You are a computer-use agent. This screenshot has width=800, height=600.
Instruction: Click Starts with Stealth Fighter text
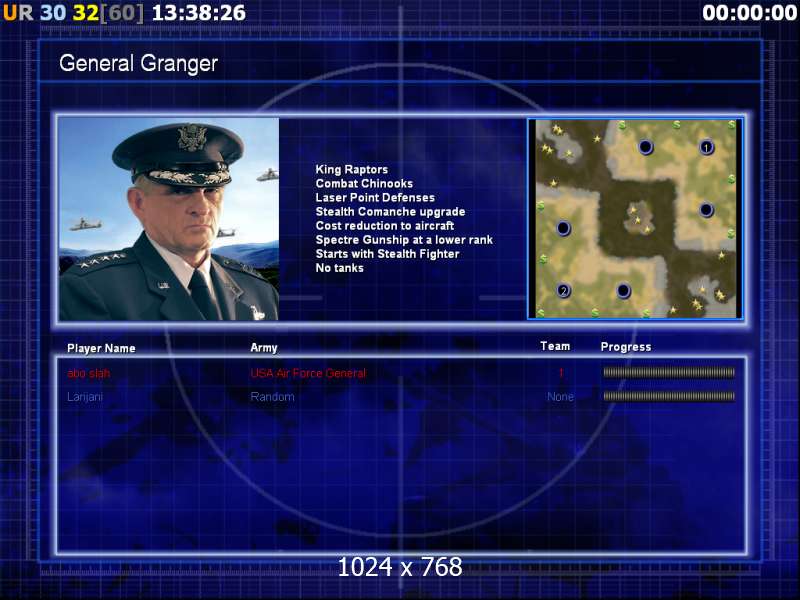[x=387, y=254]
